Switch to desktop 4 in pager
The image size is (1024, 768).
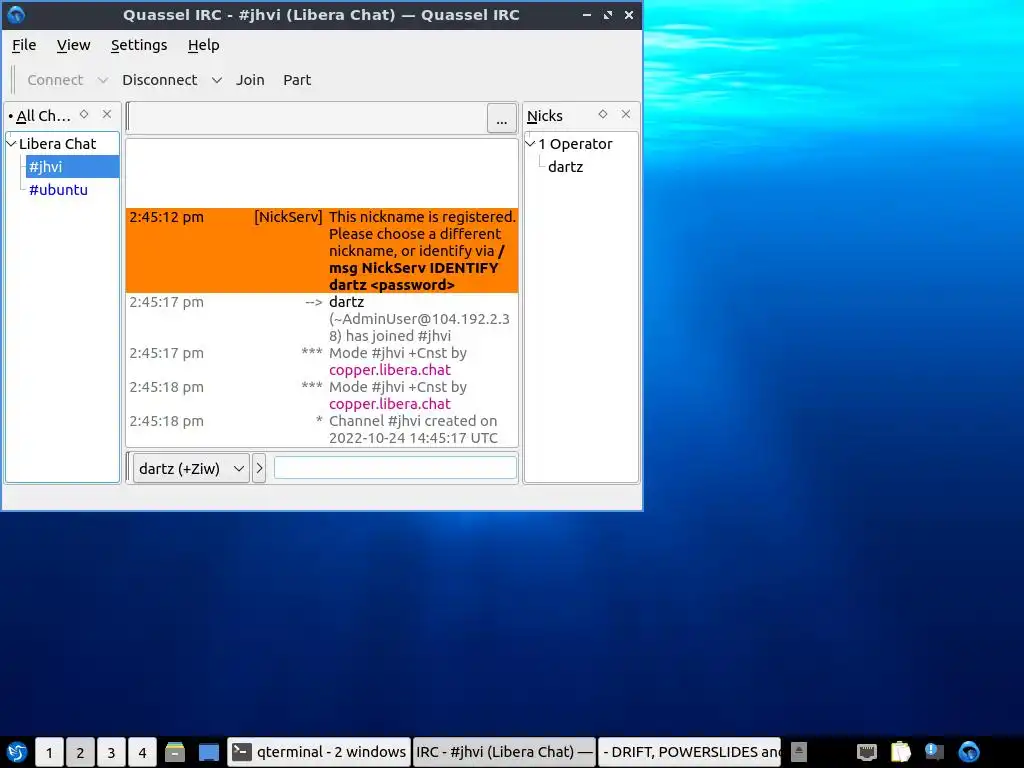142,752
